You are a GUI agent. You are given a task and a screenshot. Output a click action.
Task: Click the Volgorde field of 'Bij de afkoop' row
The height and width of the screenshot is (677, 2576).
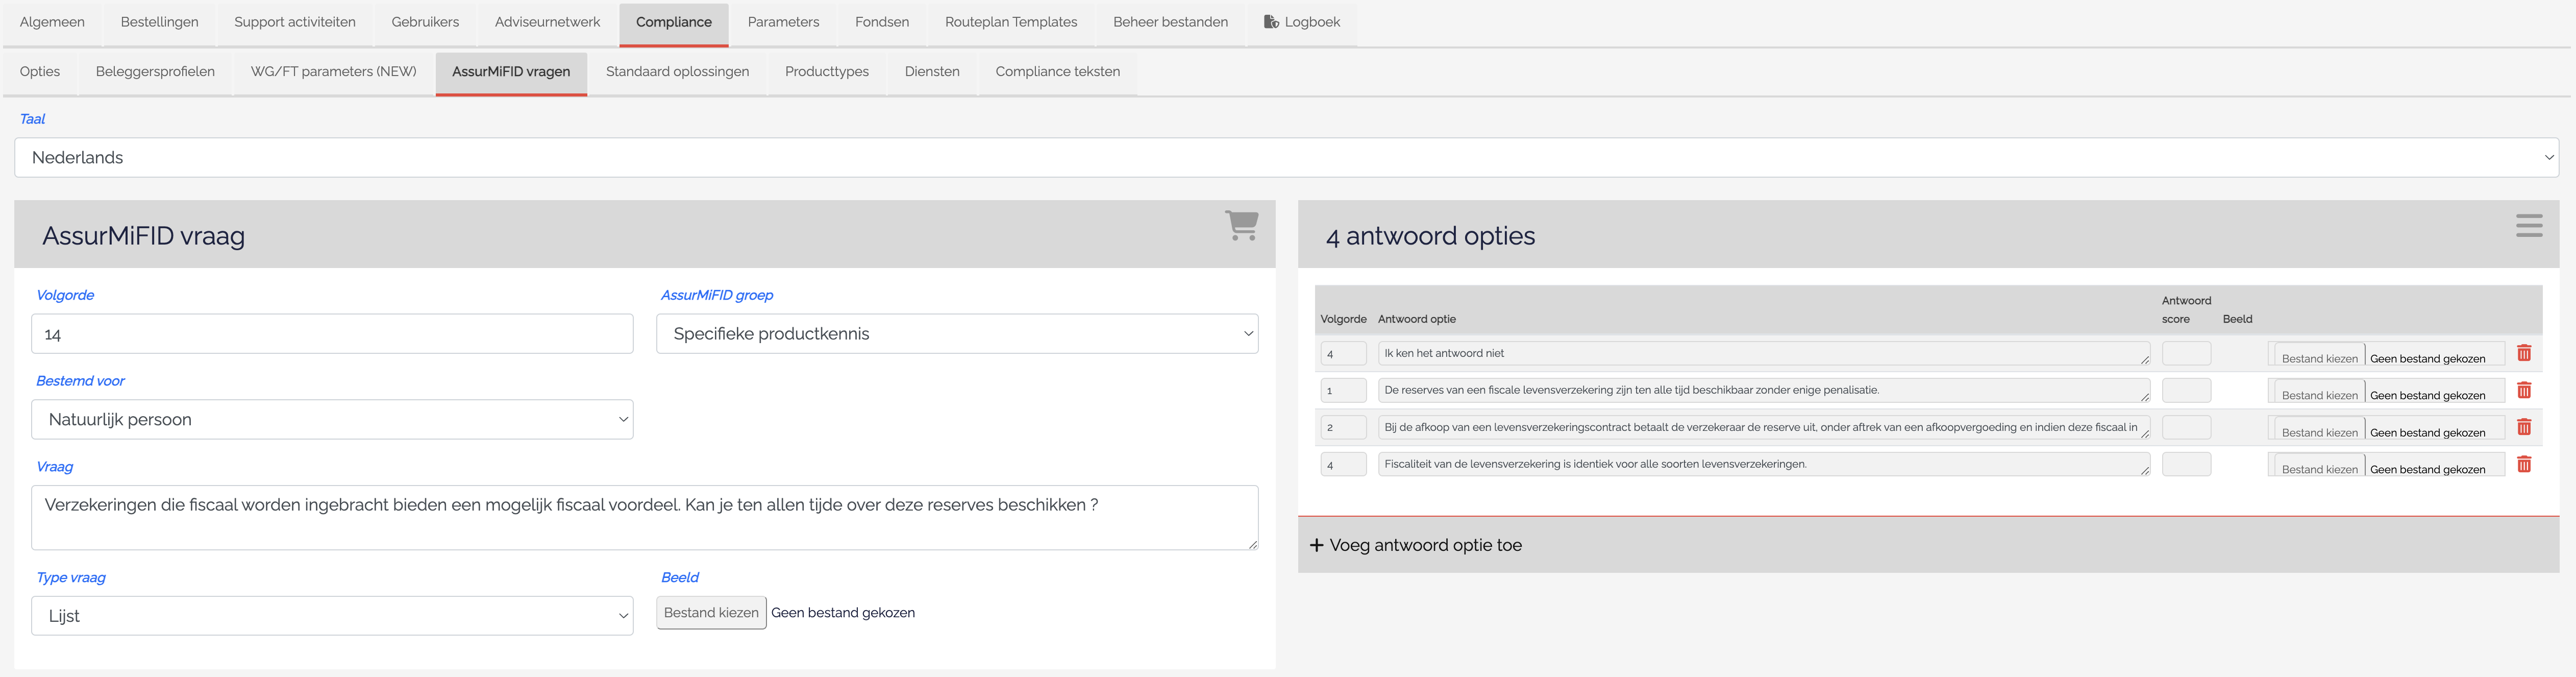(x=1343, y=427)
